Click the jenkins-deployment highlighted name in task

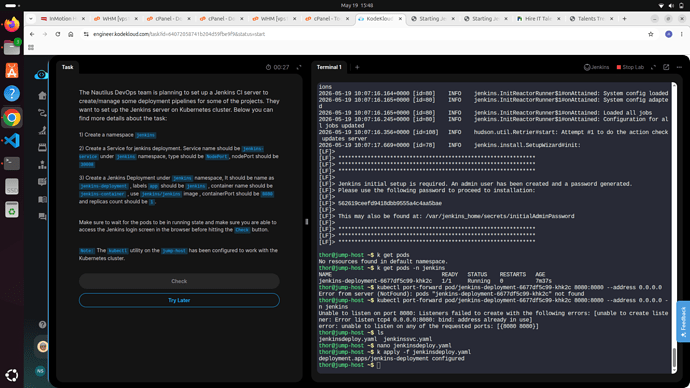(104, 186)
